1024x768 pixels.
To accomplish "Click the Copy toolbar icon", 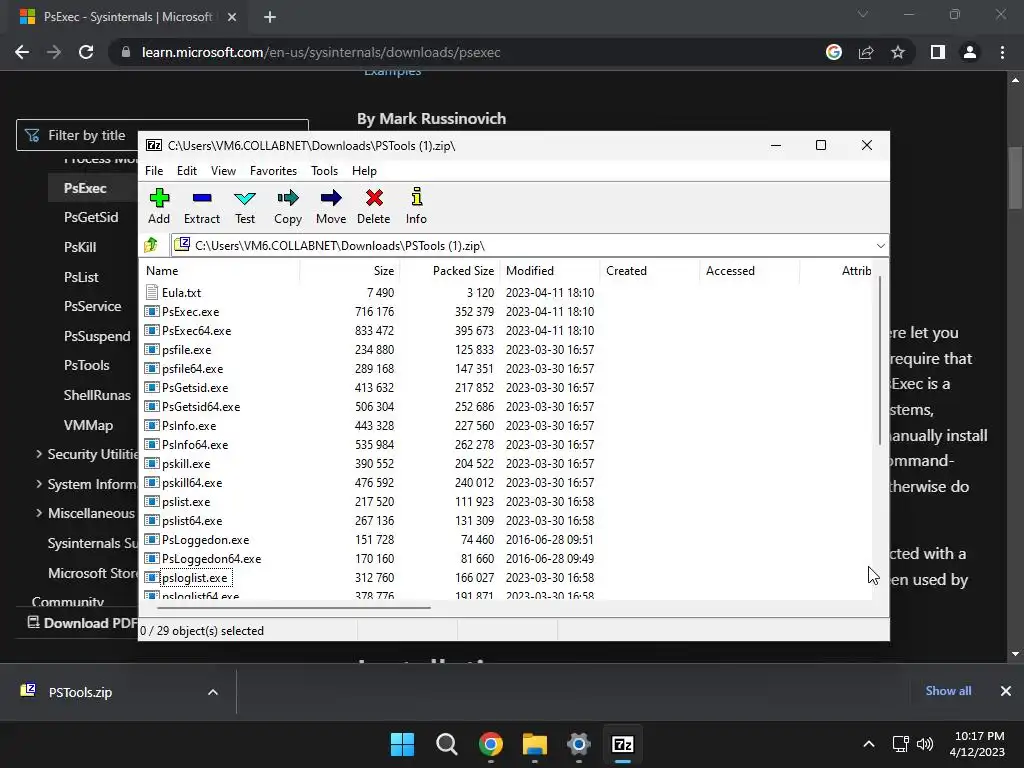I will point(288,198).
